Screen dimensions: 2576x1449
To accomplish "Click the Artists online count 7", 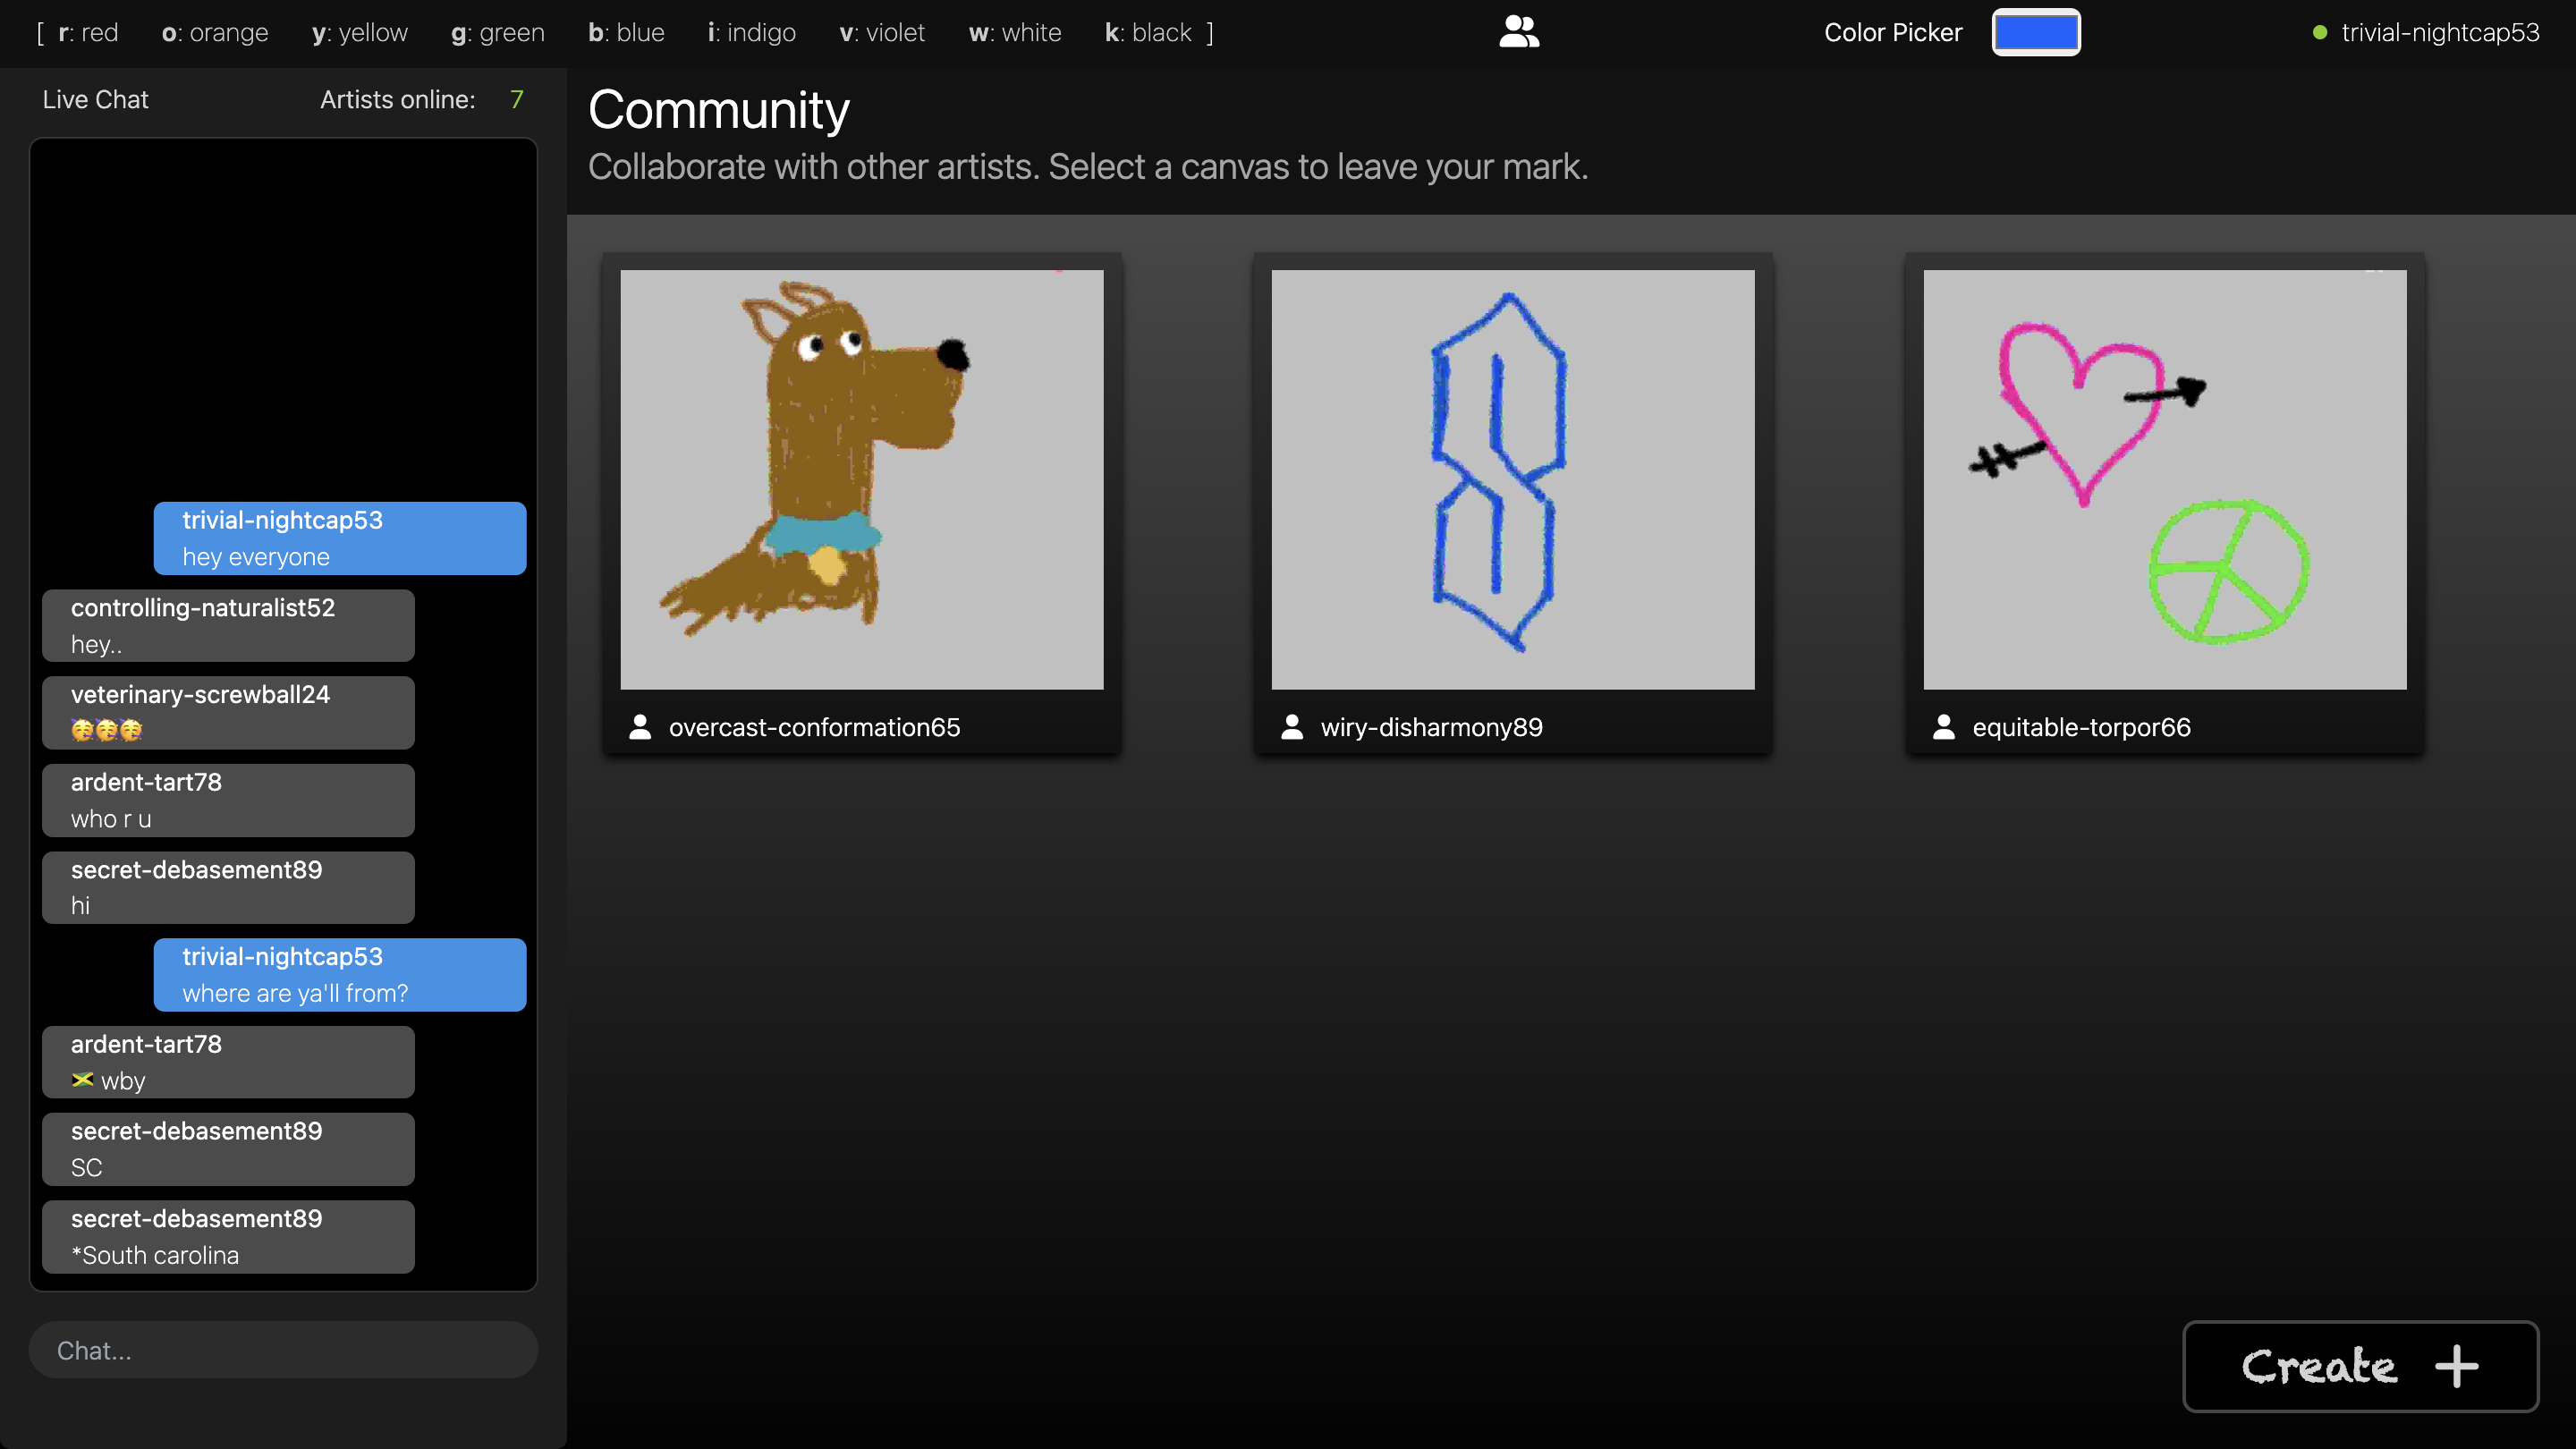I will coord(516,99).
